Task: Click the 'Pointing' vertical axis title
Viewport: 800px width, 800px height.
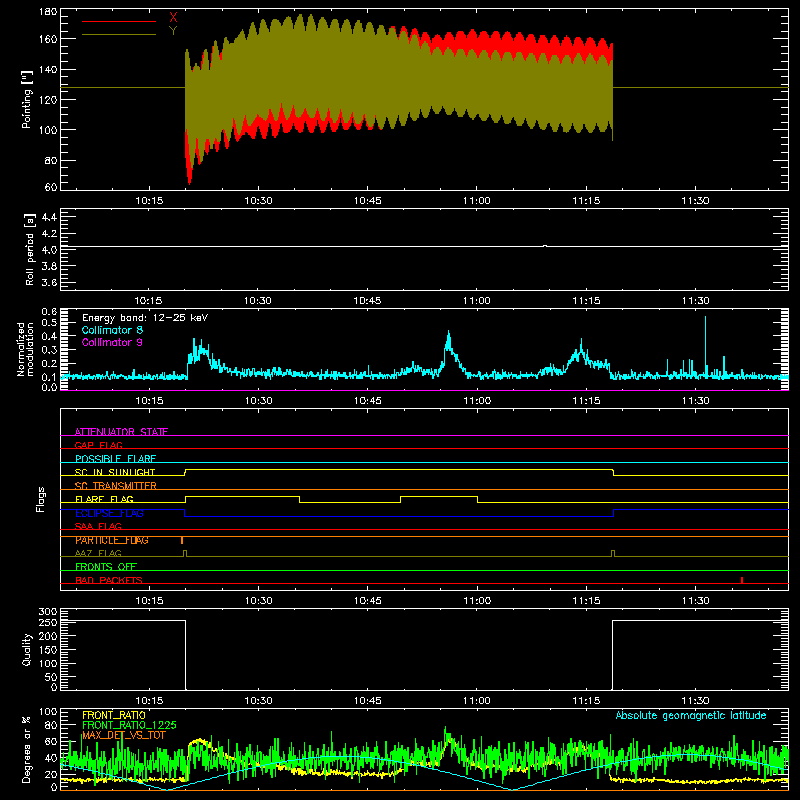Action: point(27,99)
